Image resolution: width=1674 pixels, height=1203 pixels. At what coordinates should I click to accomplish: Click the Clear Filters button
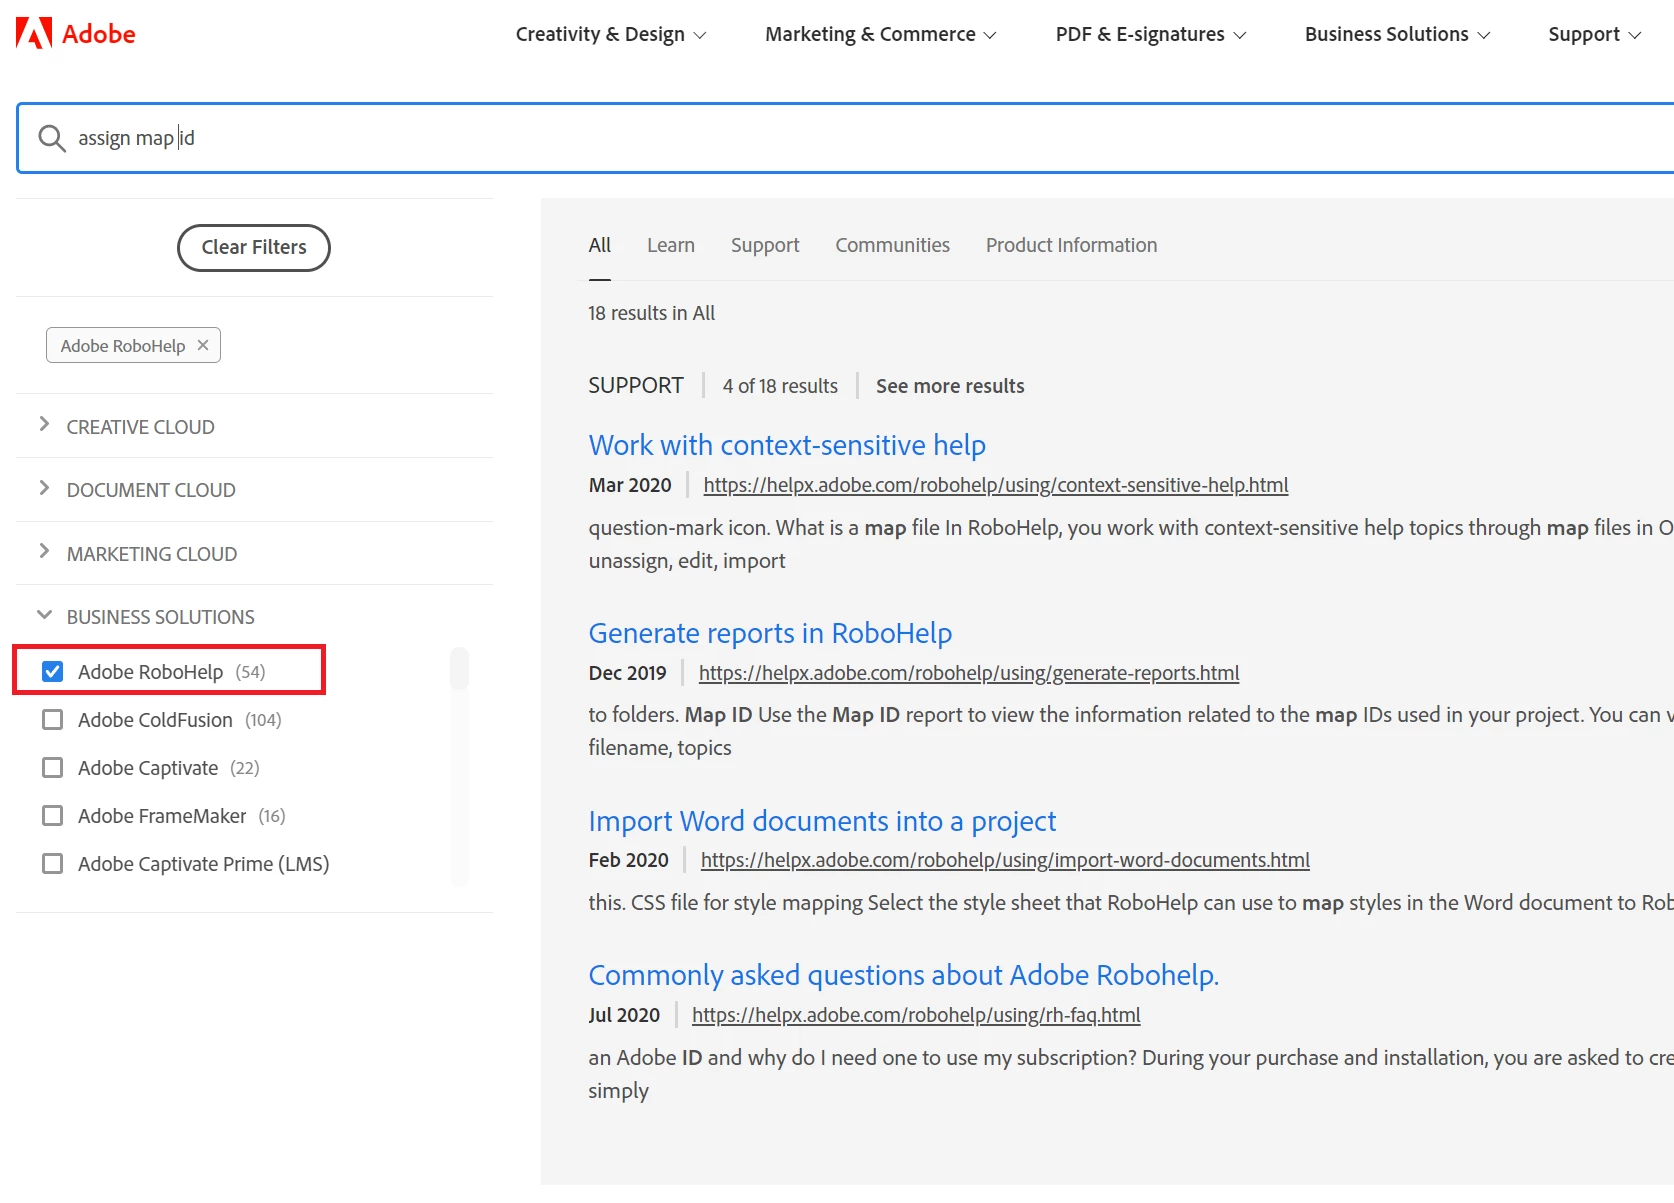tap(254, 248)
